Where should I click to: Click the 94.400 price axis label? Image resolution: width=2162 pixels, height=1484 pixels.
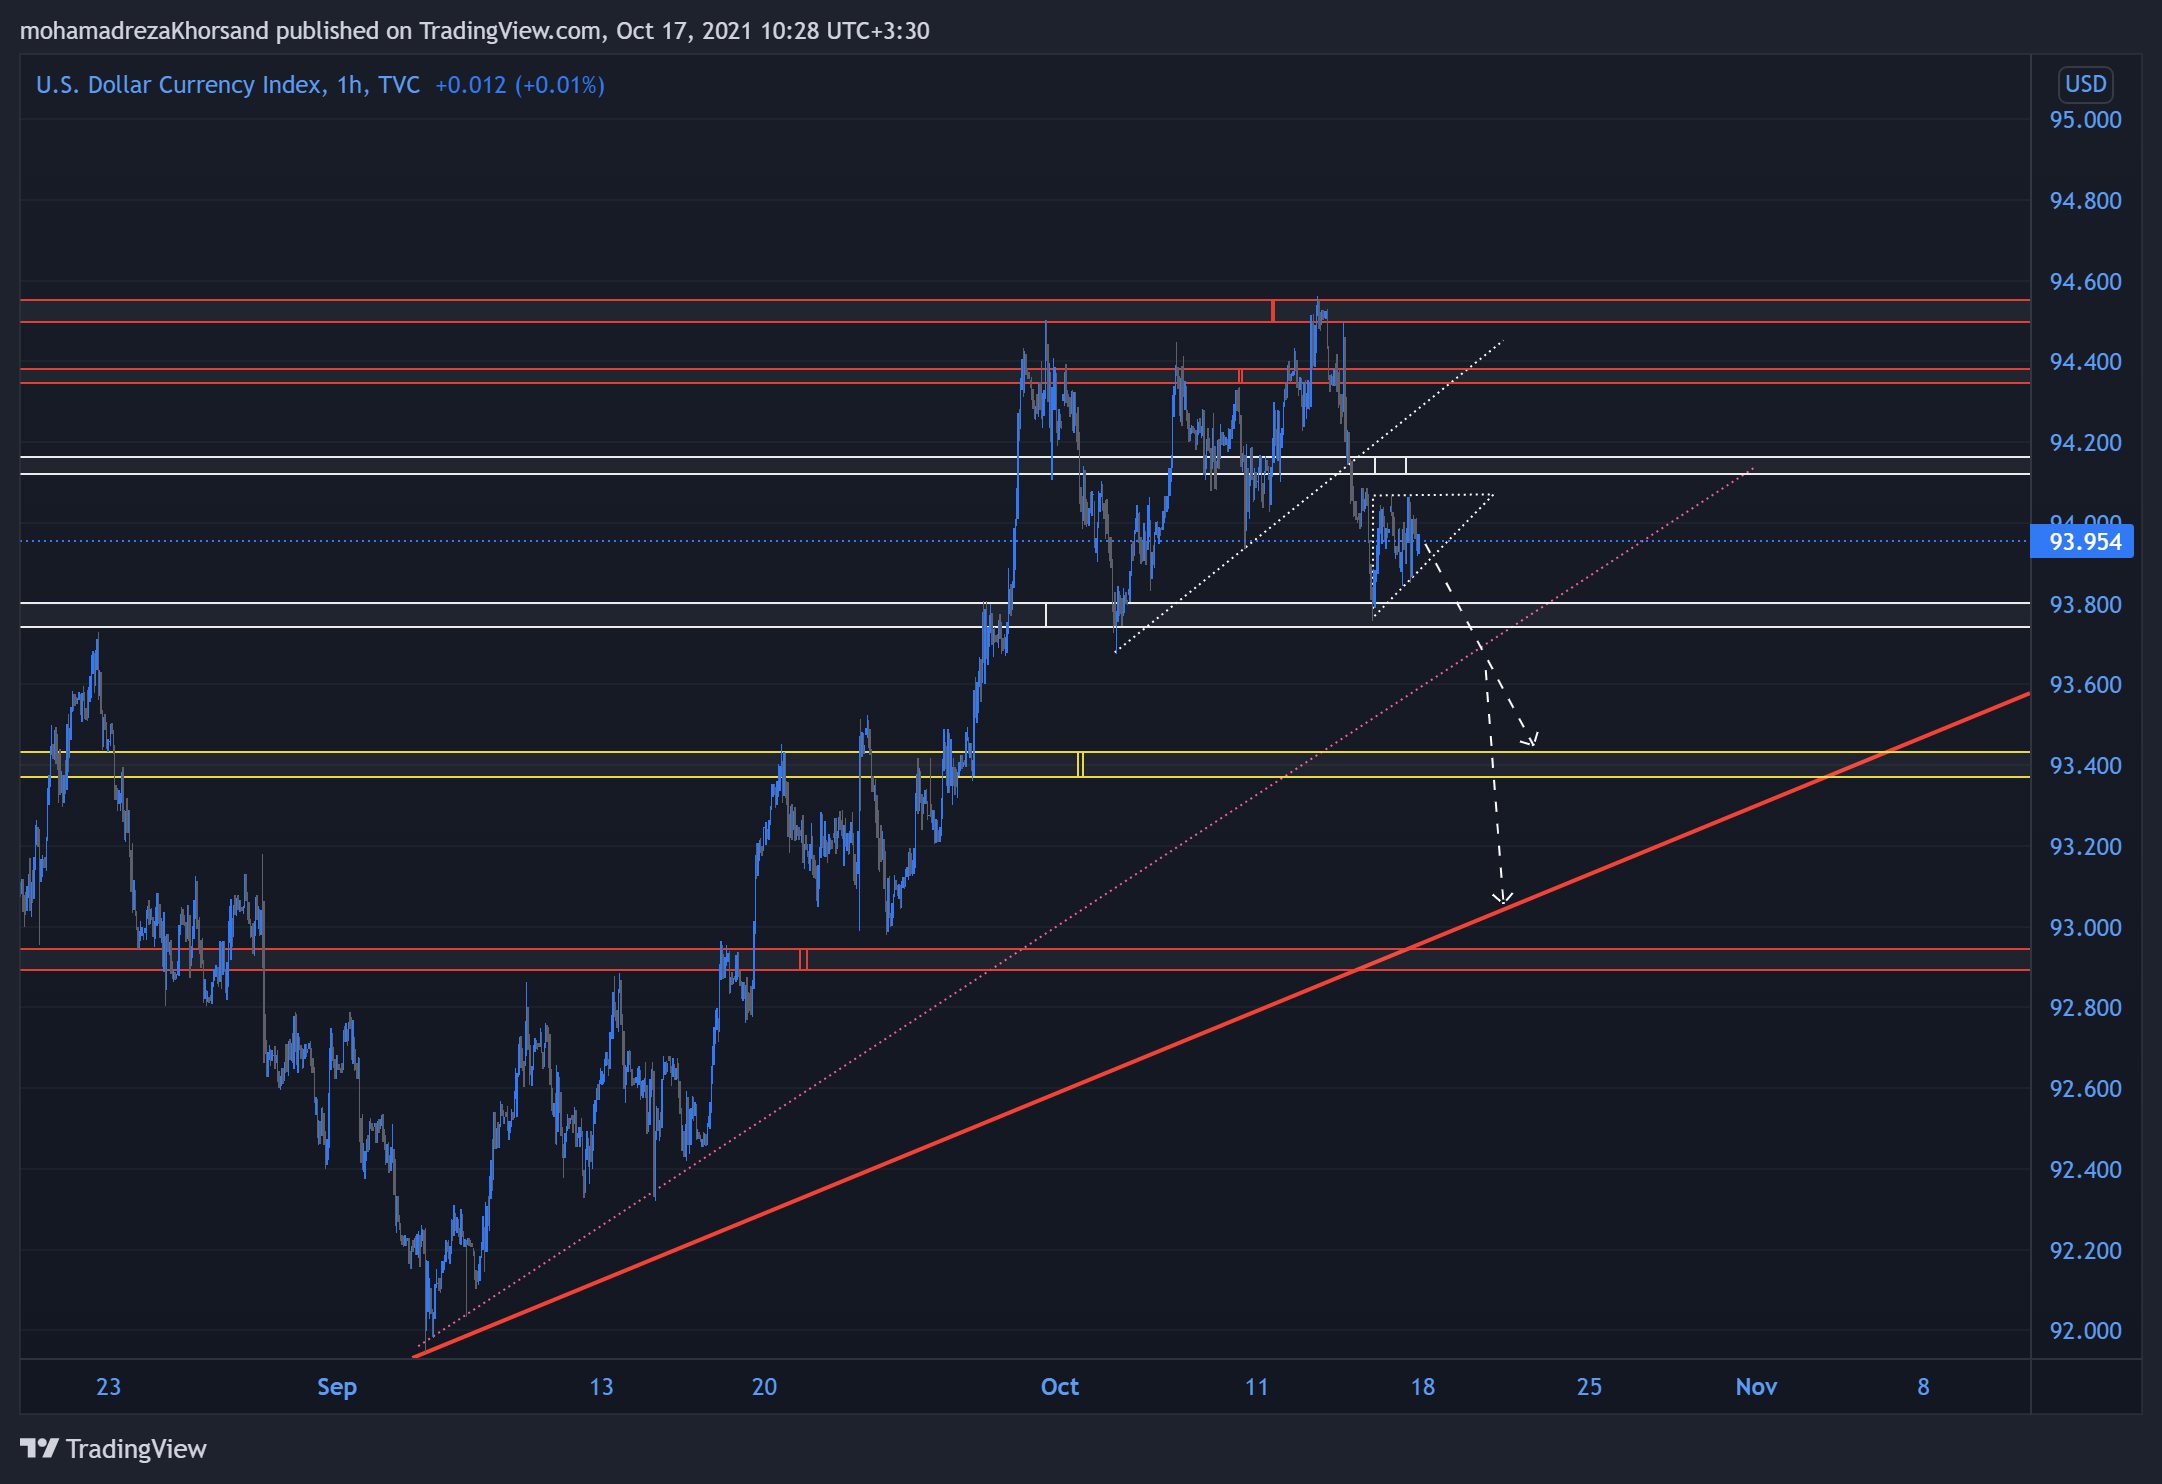pyautogui.click(x=2085, y=362)
